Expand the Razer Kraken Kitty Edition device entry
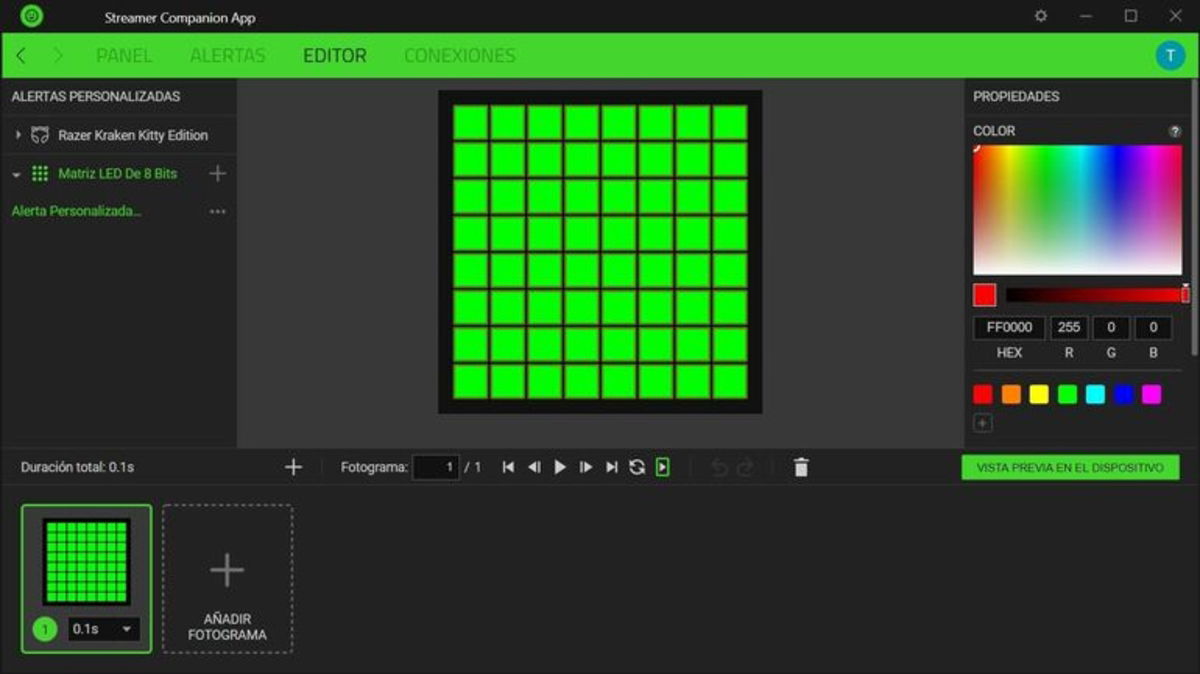The width and height of the screenshot is (1200, 674). pyautogui.click(x=16, y=135)
